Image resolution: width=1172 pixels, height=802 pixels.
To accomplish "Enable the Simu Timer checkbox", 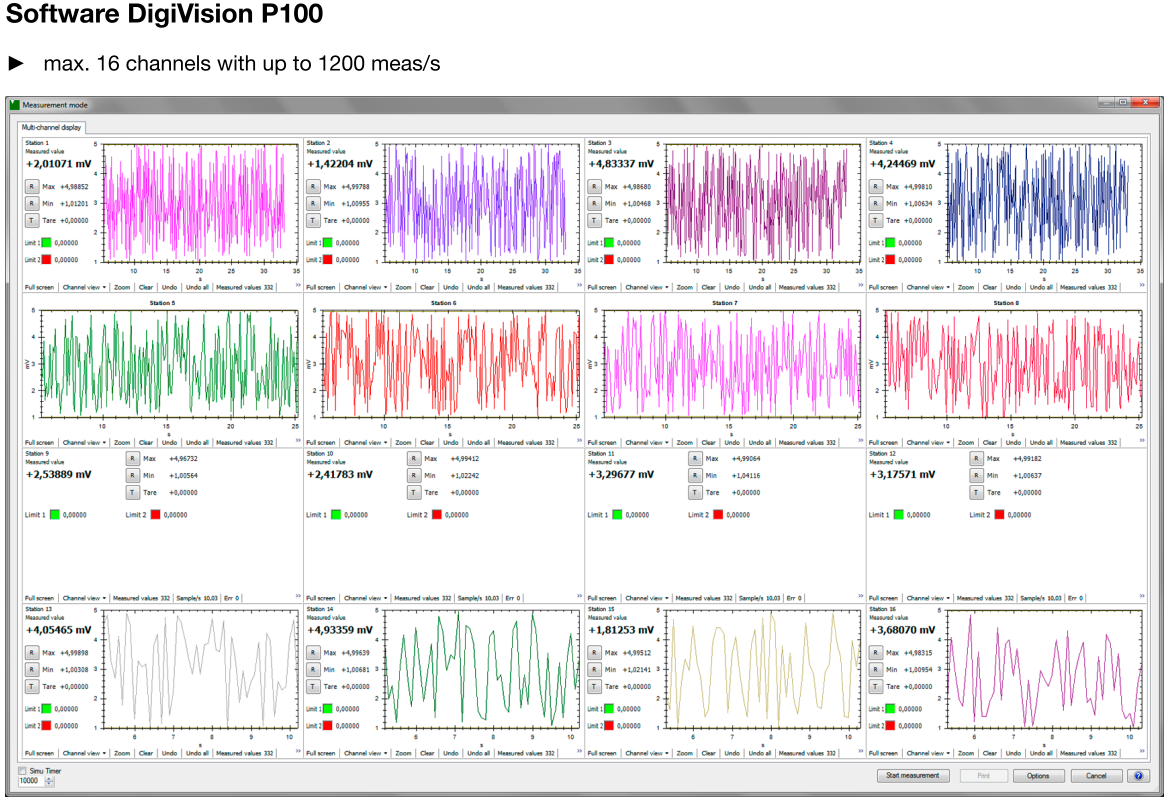I will point(23,771).
